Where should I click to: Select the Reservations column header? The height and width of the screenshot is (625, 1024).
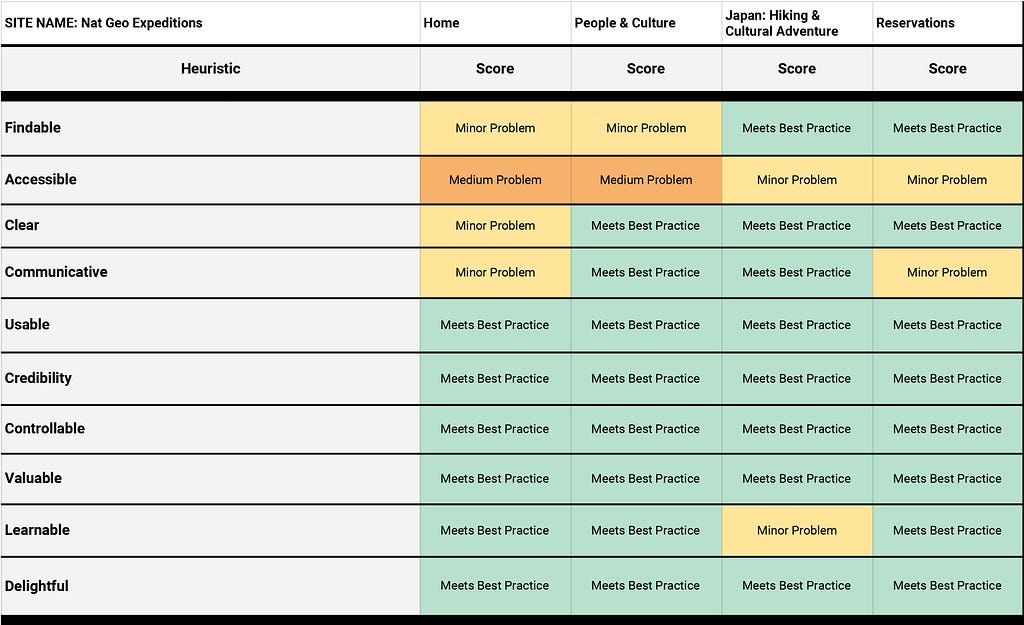(947, 23)
